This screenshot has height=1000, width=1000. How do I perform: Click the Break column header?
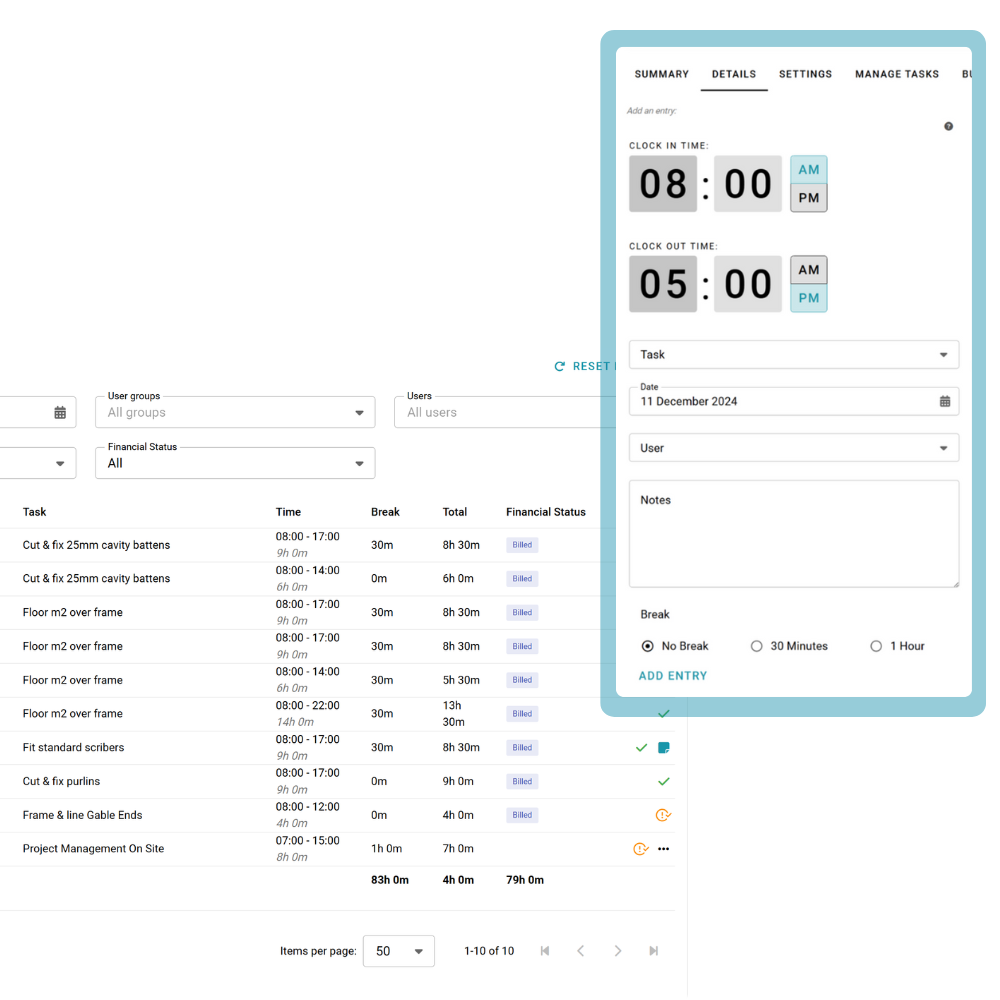click(385, 512)
